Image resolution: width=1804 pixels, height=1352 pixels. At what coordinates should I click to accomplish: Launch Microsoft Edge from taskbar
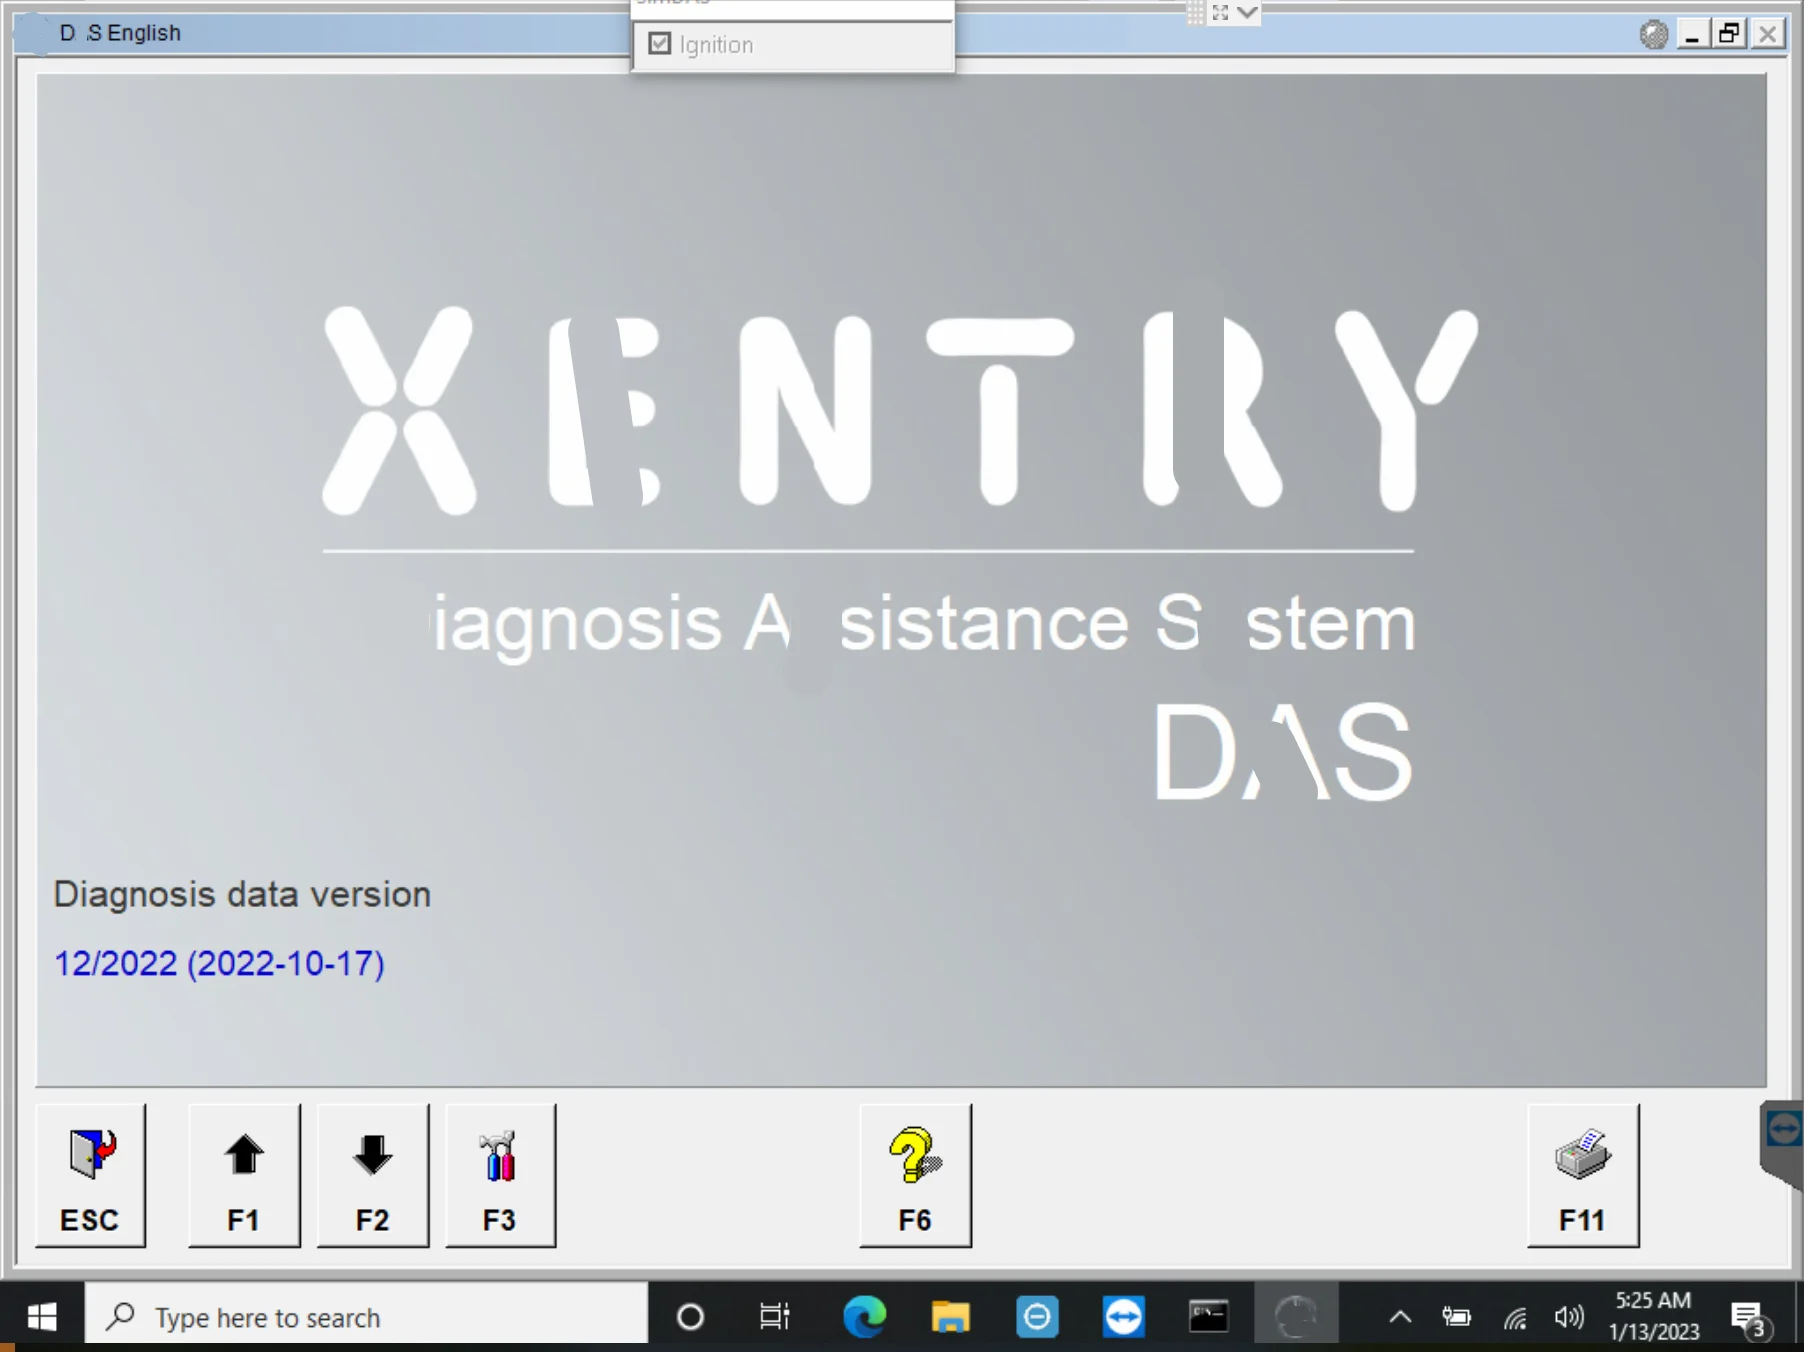(x=864, y=1317)
